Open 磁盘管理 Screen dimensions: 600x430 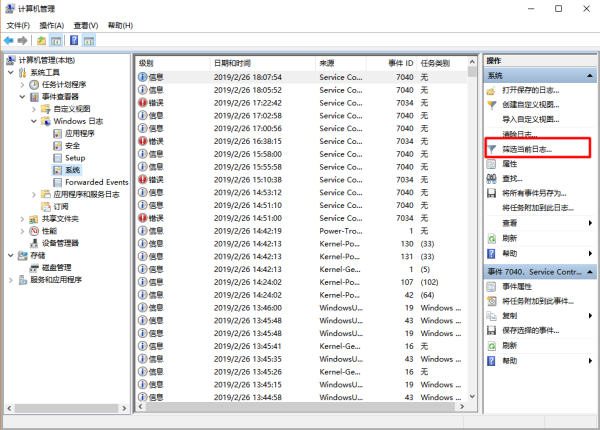click(57, 268)
